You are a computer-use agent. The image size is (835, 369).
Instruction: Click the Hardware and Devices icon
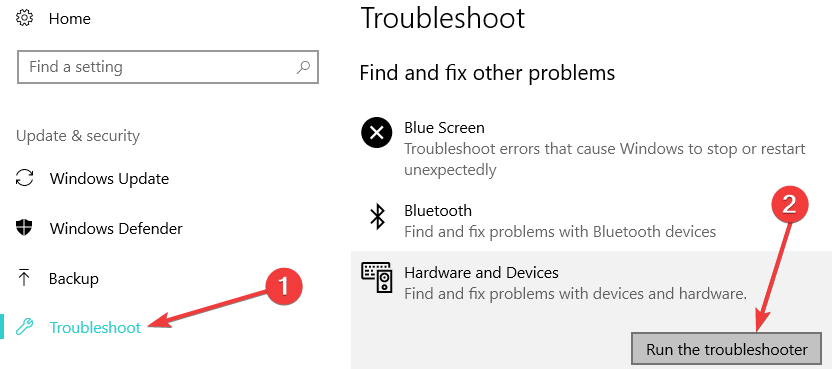377,277
